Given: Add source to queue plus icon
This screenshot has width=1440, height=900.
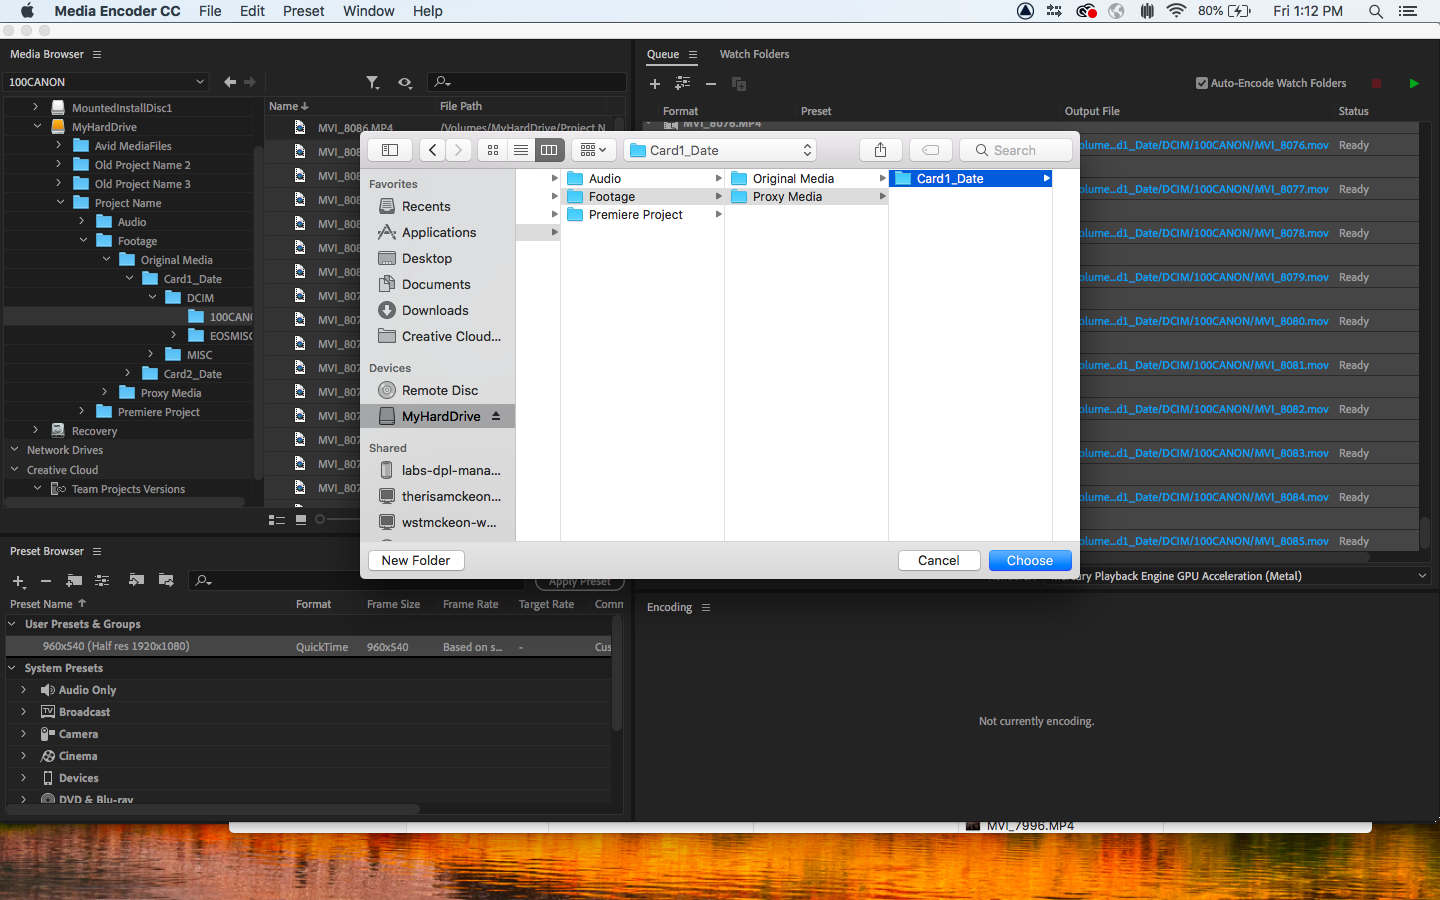Looking at the screenshot, I should click(655, 84).
